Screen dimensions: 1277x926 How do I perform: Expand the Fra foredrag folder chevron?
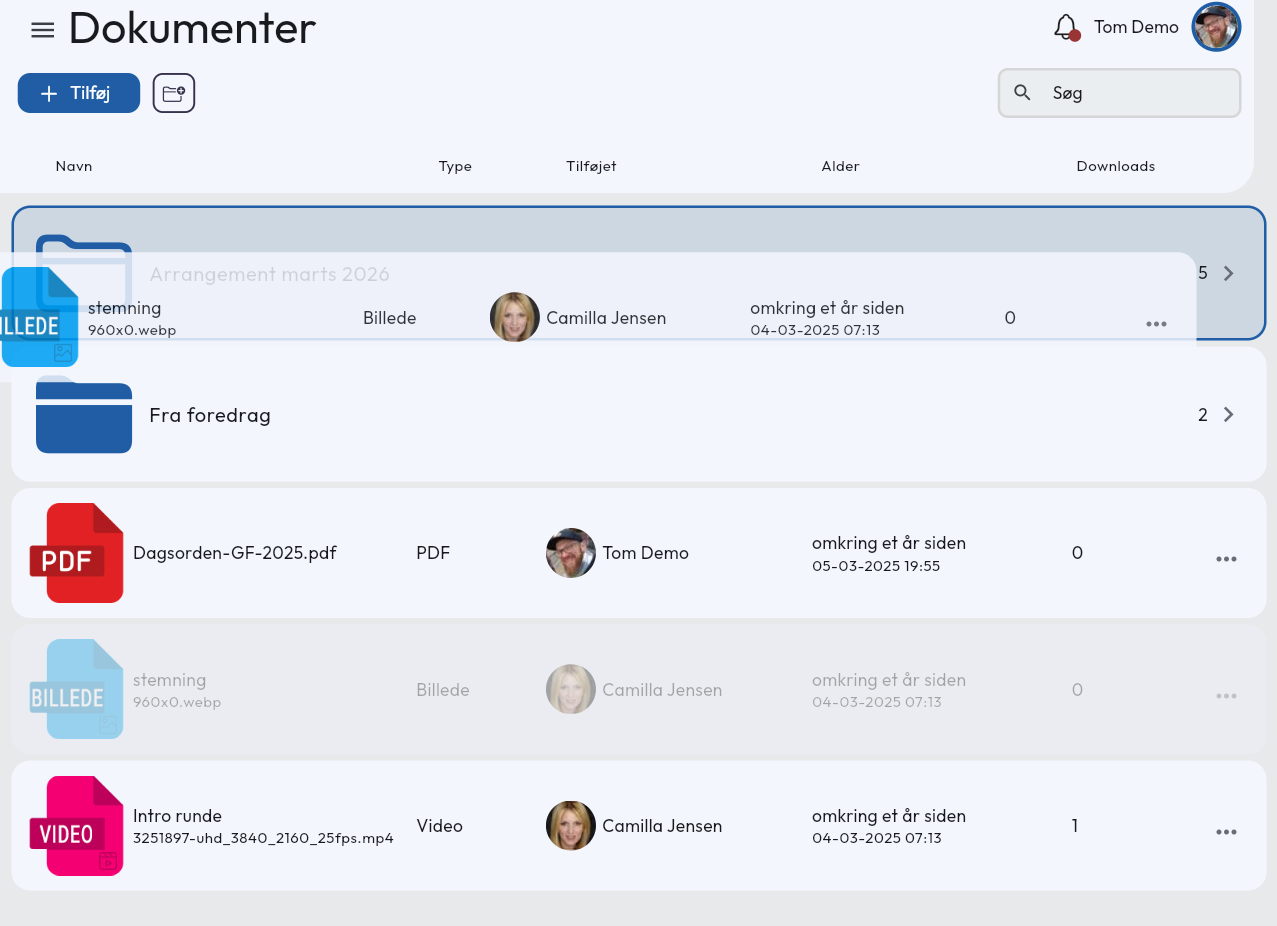tap(1229, 415)
